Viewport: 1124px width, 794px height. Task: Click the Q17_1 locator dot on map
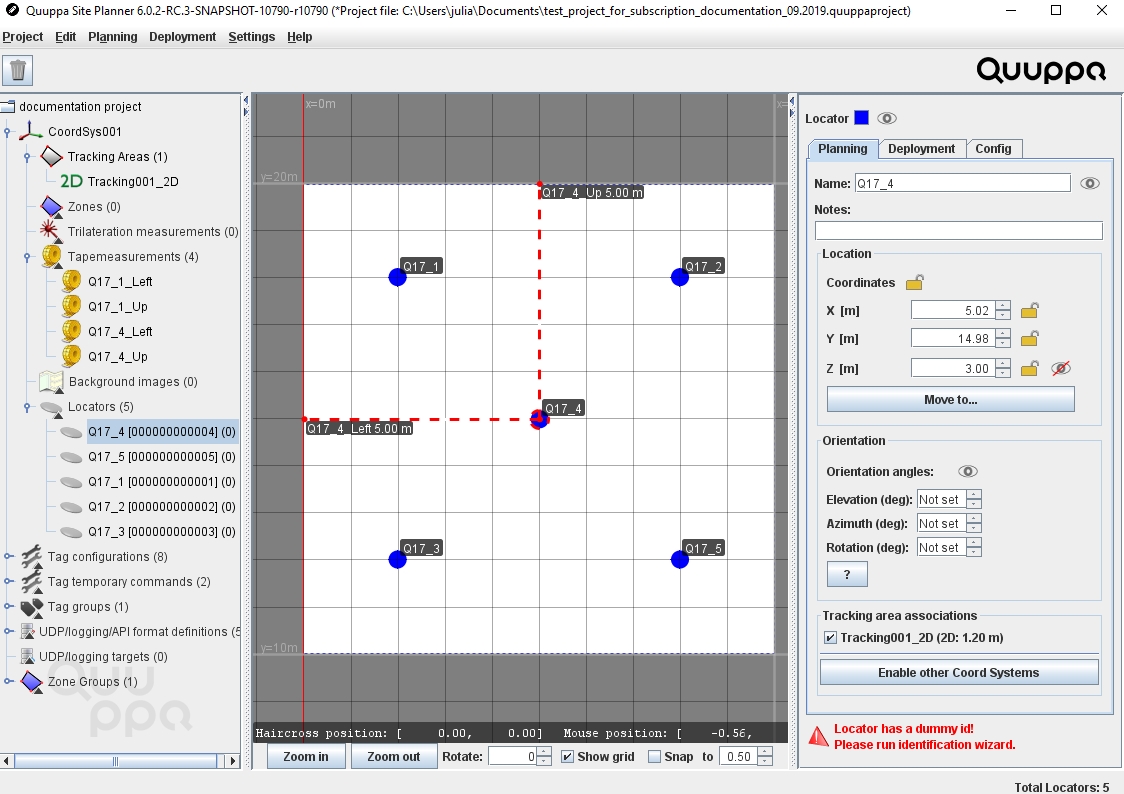(397, 277)
